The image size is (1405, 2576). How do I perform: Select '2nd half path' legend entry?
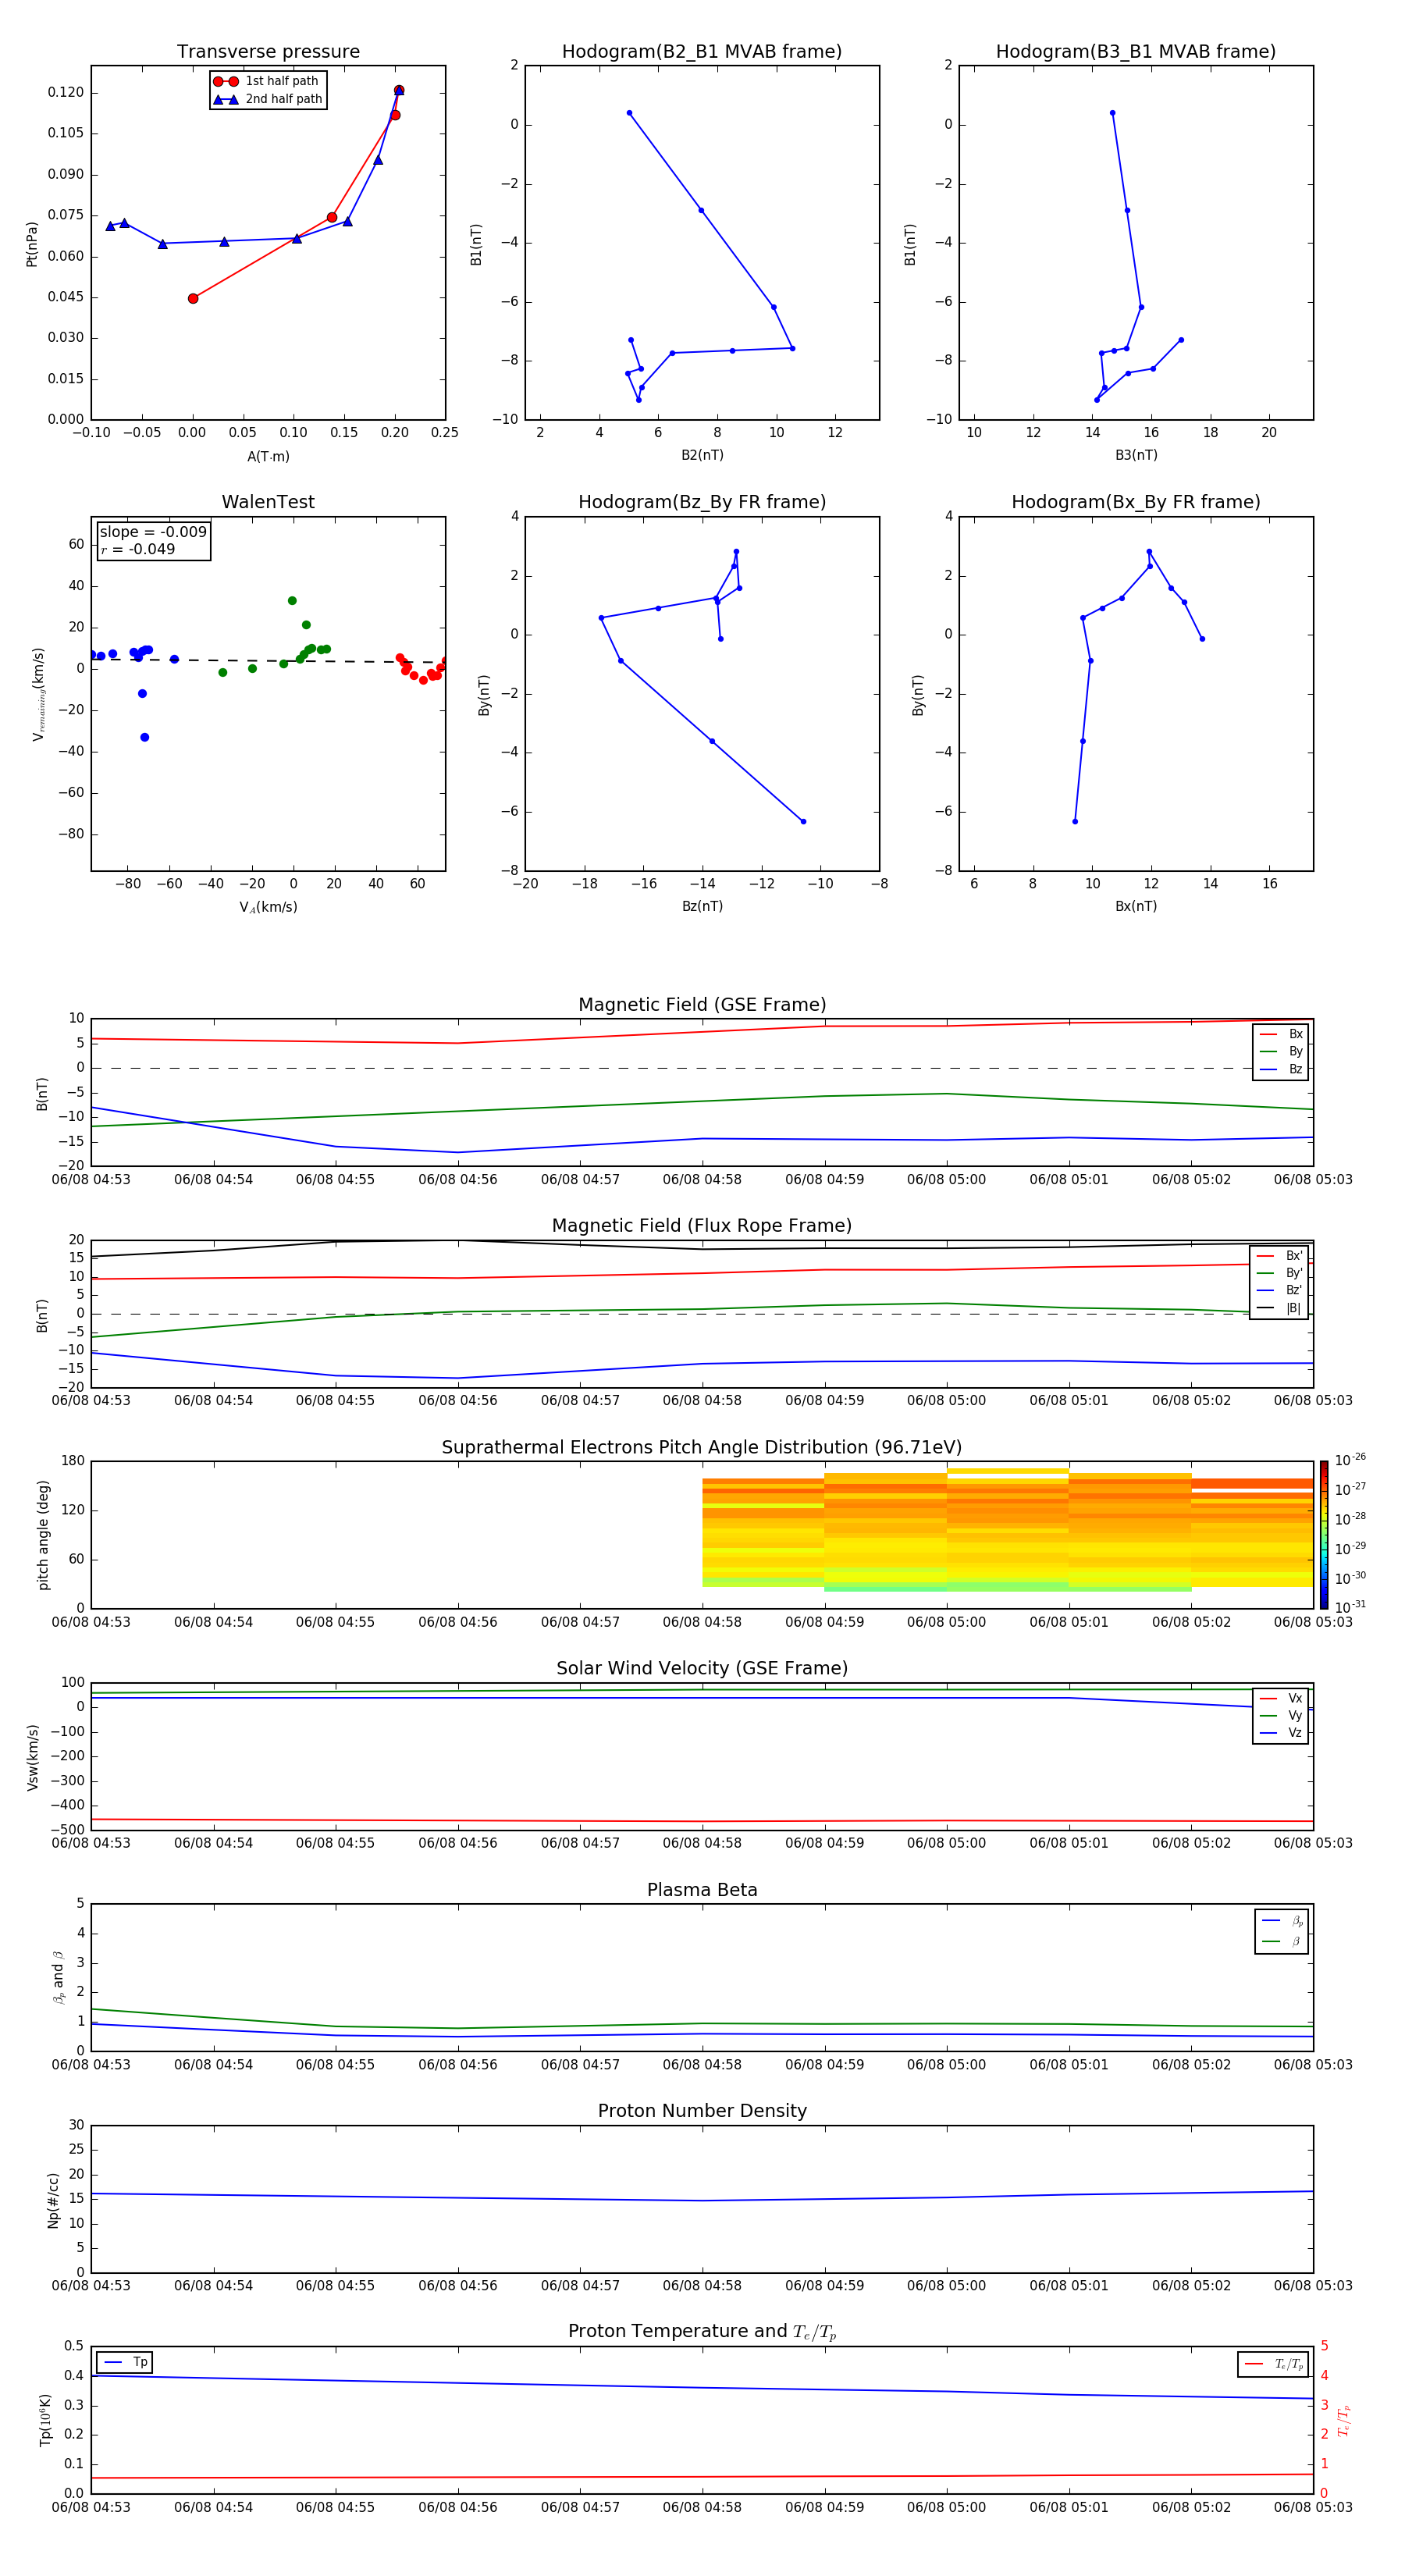pos(268,99)
